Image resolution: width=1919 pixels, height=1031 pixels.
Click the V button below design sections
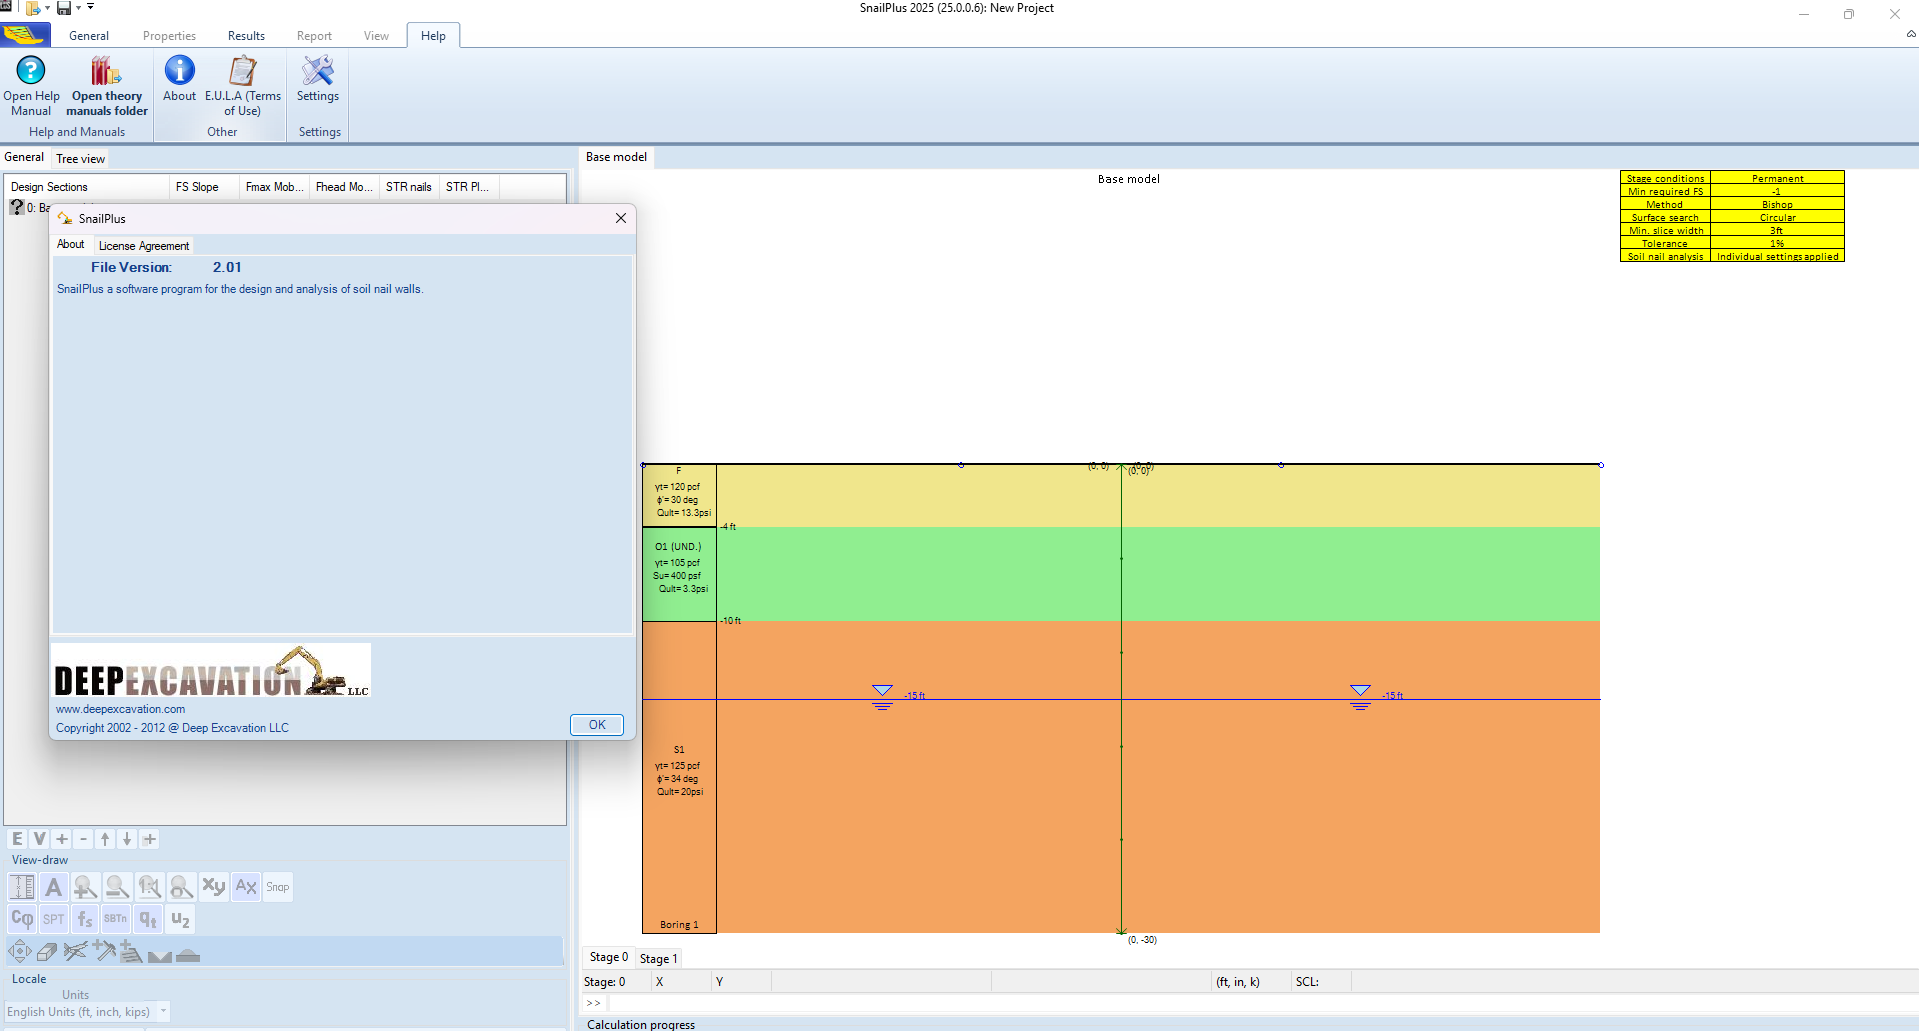point(39,839)
